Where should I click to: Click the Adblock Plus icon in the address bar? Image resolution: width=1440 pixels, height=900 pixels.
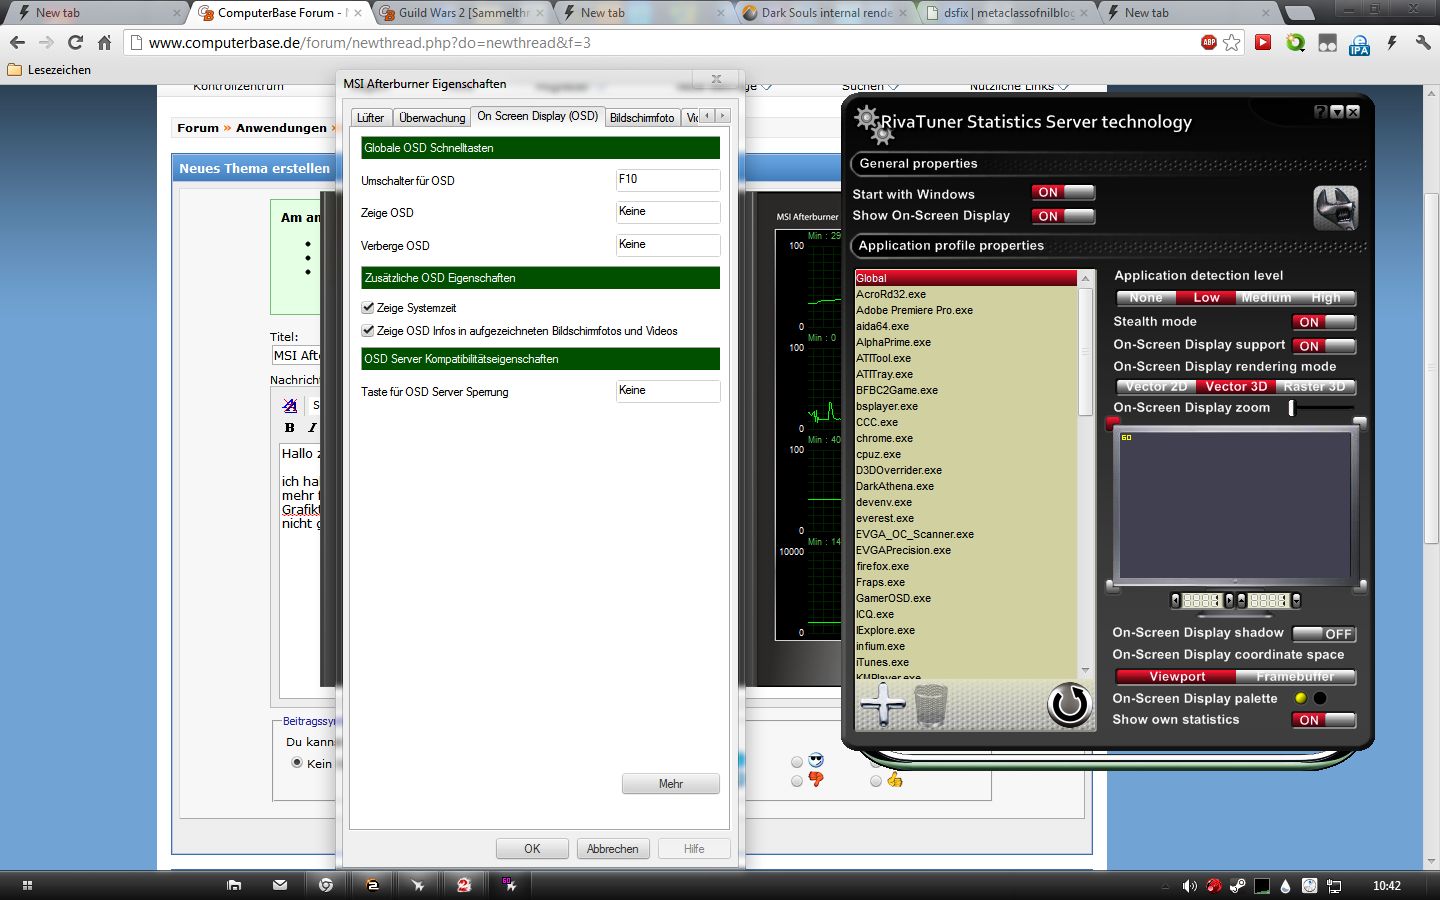click(x=1209, y=42)
